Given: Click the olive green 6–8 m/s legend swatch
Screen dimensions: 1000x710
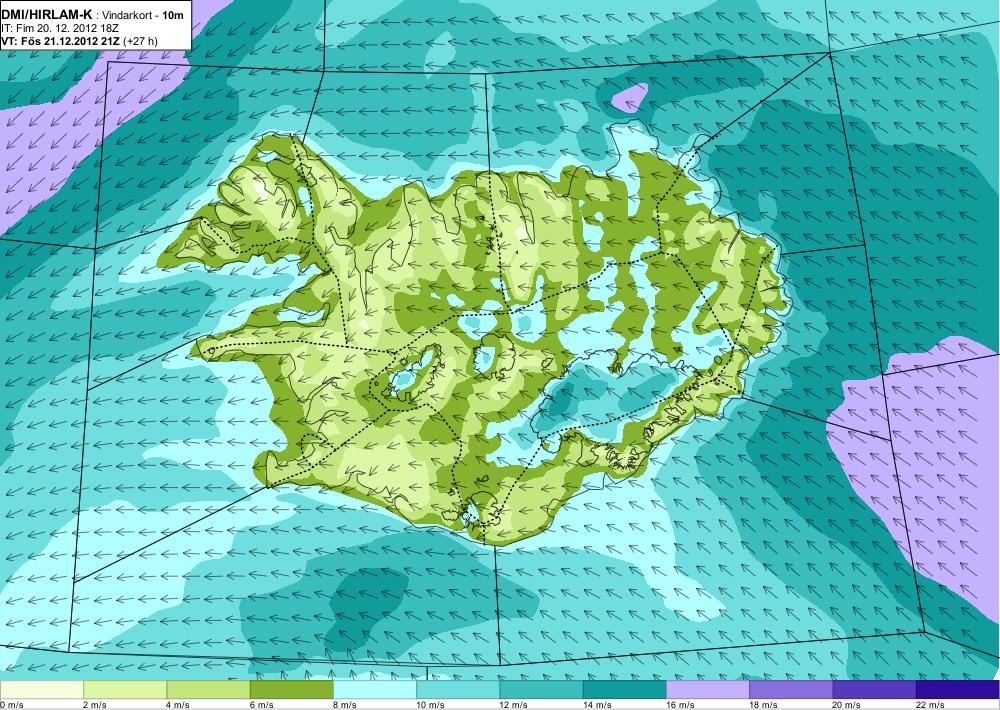Looking at the screenshot, I should tap(291, 690).
